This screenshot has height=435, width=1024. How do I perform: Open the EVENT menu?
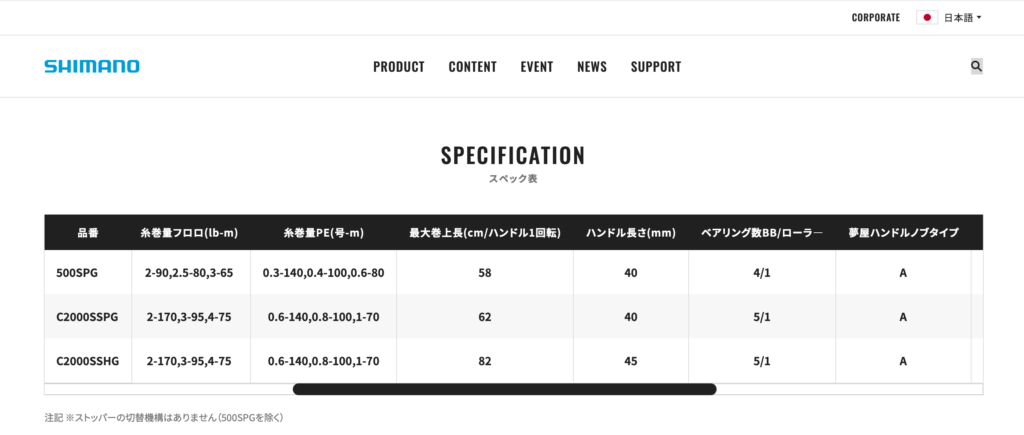(x=537, y=67)
